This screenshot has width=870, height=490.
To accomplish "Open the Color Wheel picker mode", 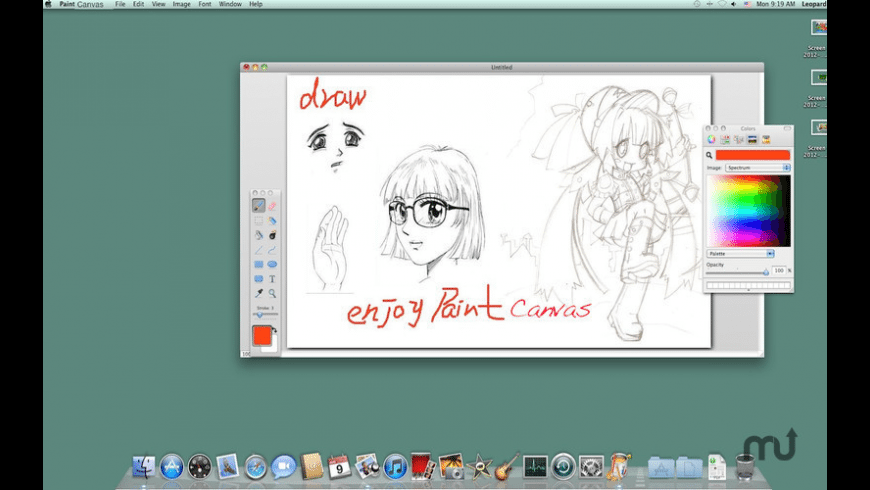I will [x=711, y=139].
